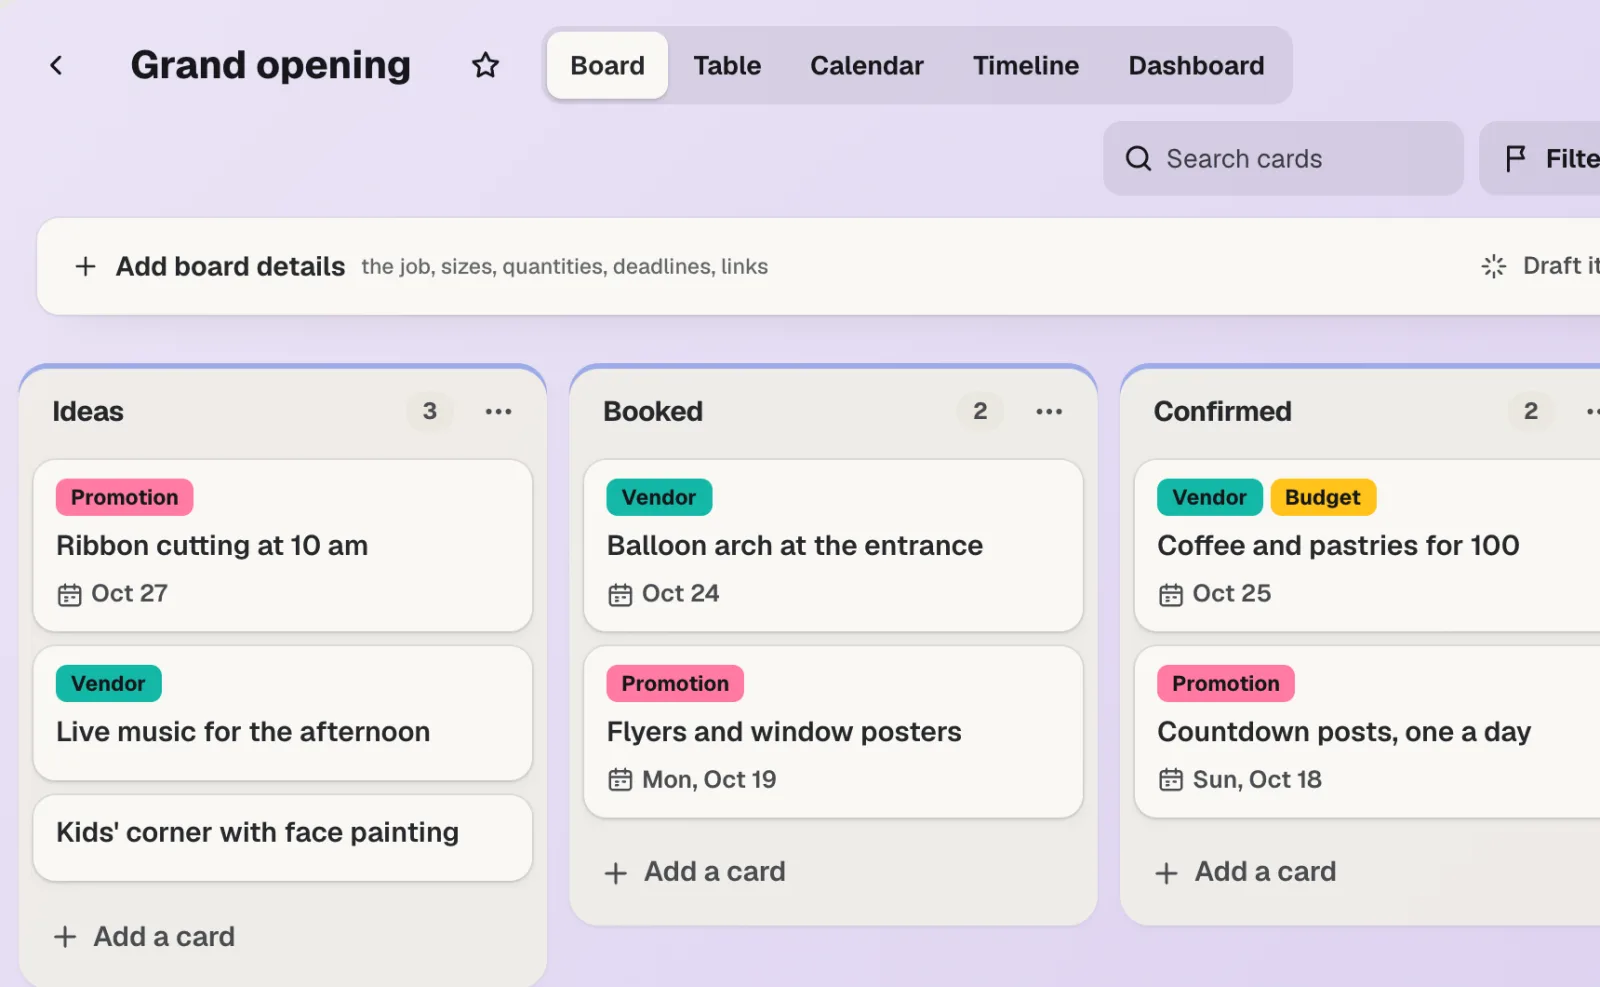Viewport: 1600px width, 987px height.
Task: Open the Live music for the afternoon card
Action: [283, 713]
